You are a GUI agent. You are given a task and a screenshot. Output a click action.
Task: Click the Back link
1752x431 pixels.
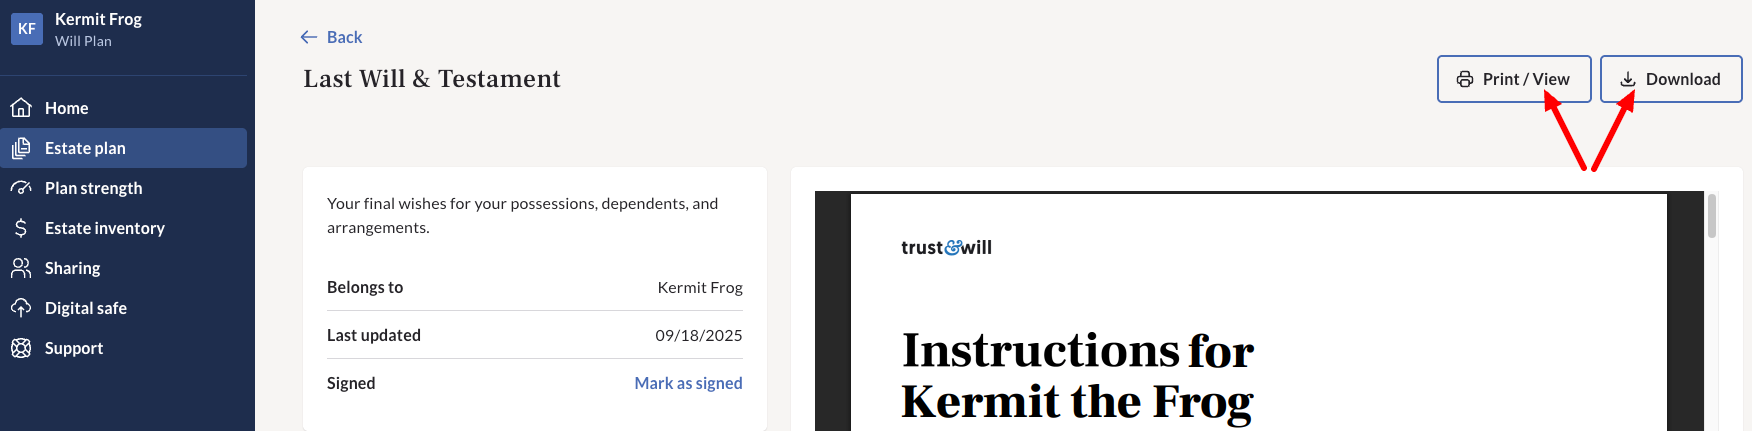pyautogui.click(x=344, y=37)
